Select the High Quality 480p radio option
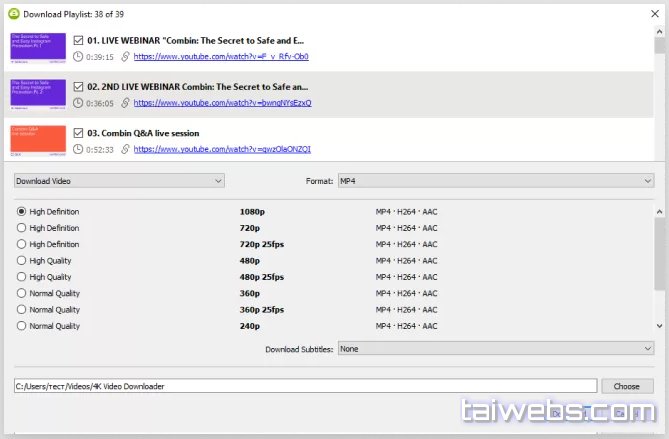 pos(21,260)
